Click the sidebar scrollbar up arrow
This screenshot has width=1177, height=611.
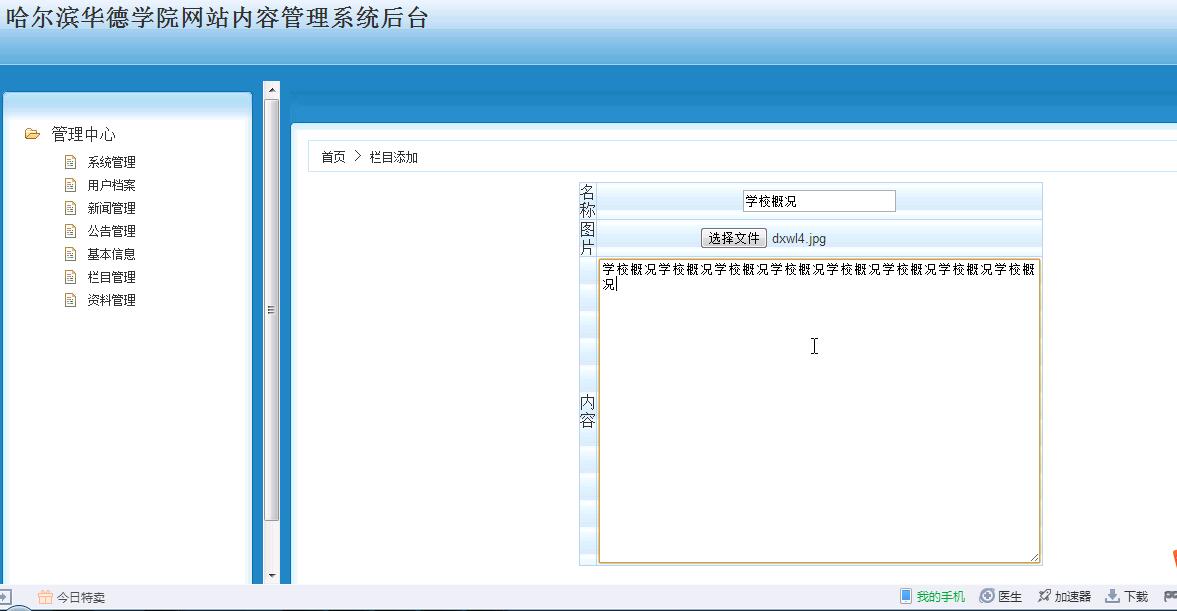pyautogui.click(x=272, y=90)
